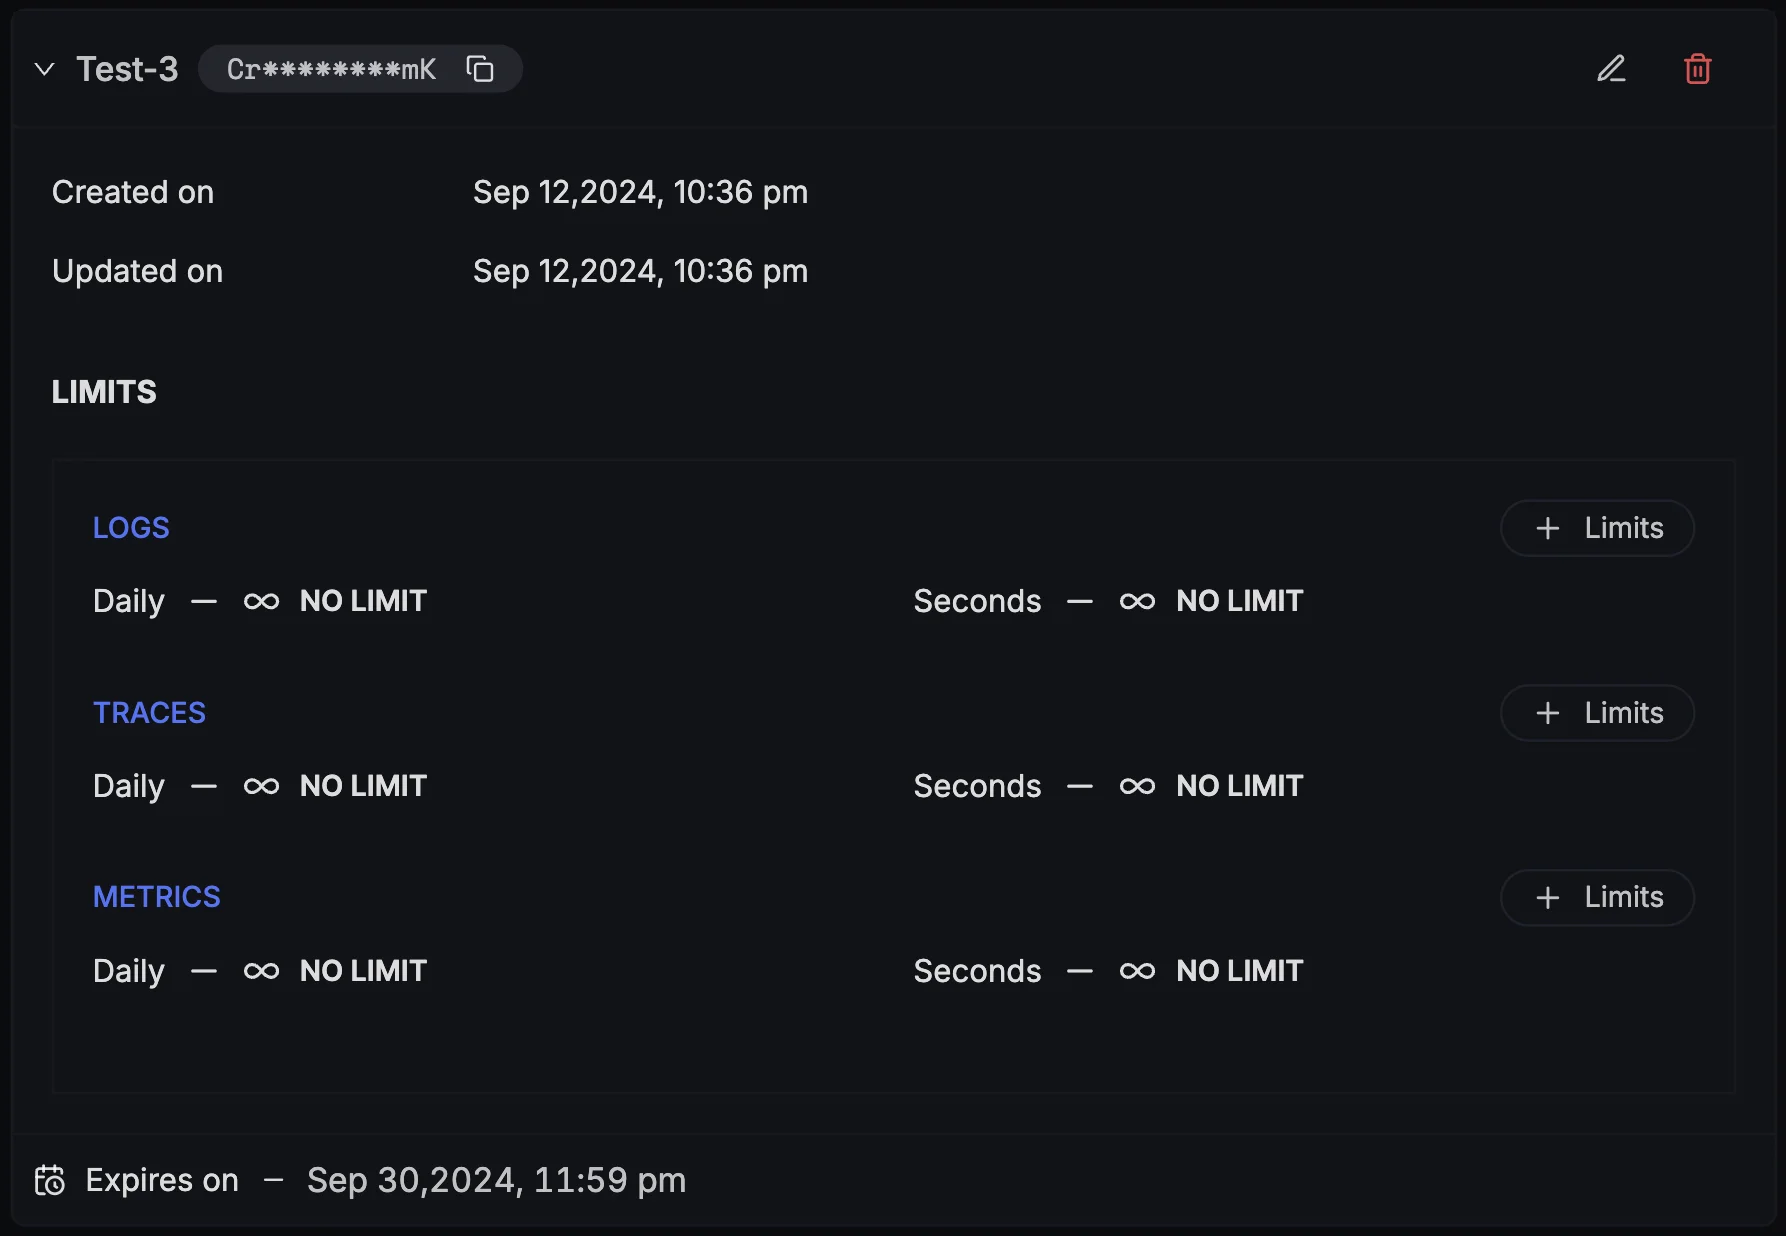Select the Test-3 key name
Viewport: 1786px width, 1236px height.
click(127, 69)
